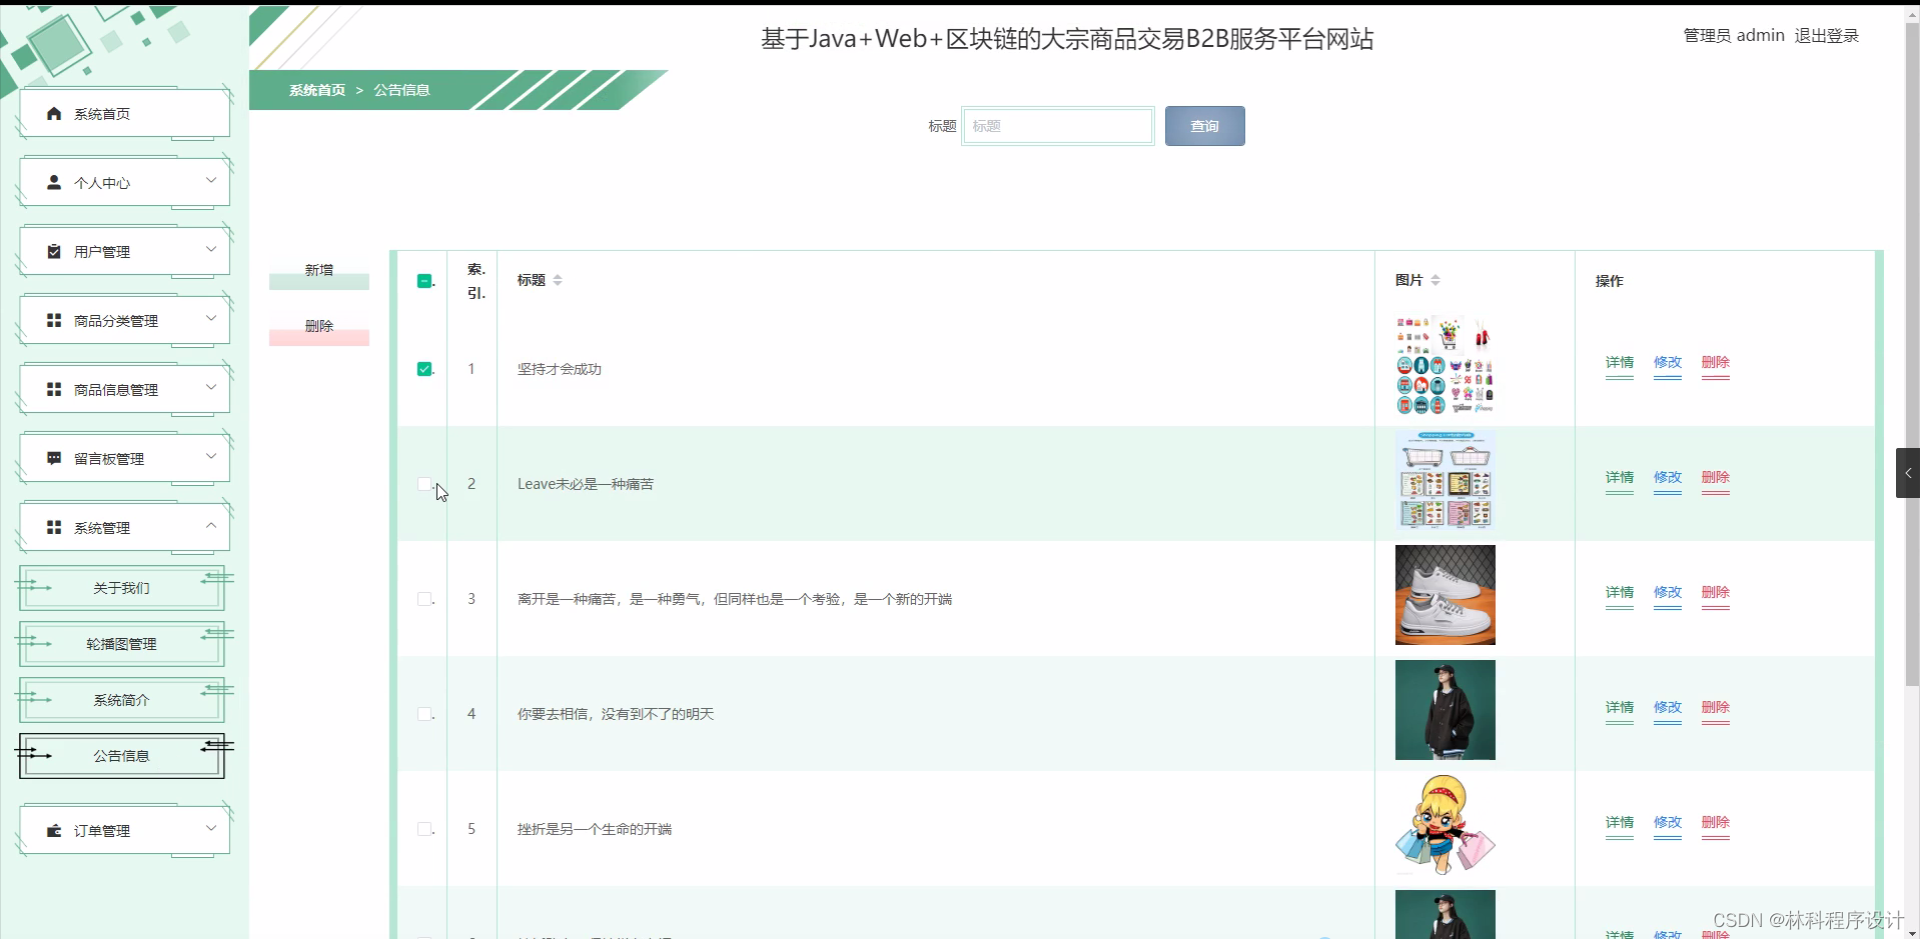Open the 关于我们 submenu item
Image resolution: width=1920 pixels, height=939 pixels.
pyautogui.click(x=121, y=588)
